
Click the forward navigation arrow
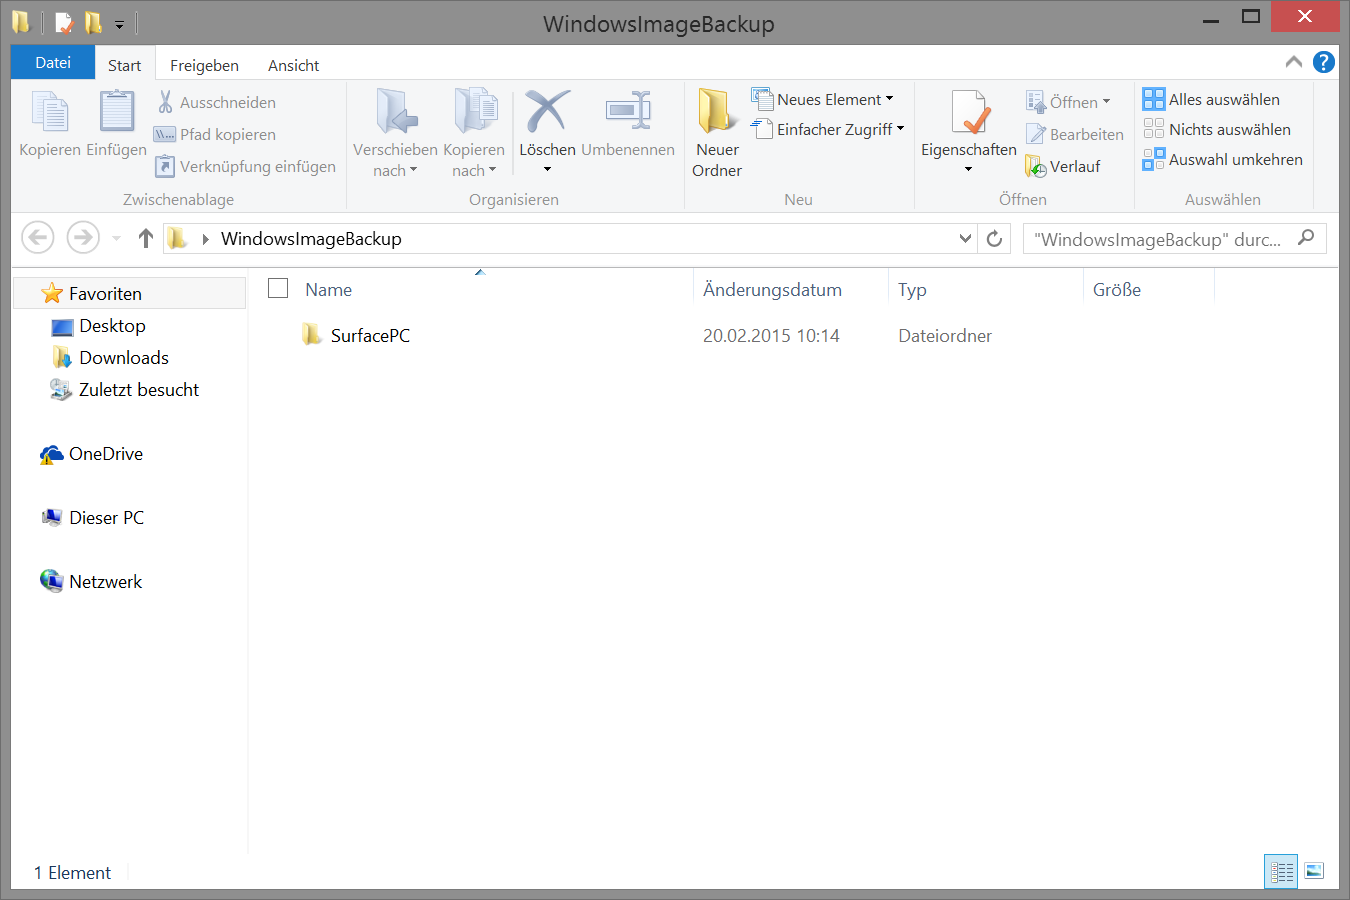pyautogui.click(x=83, y=238)
